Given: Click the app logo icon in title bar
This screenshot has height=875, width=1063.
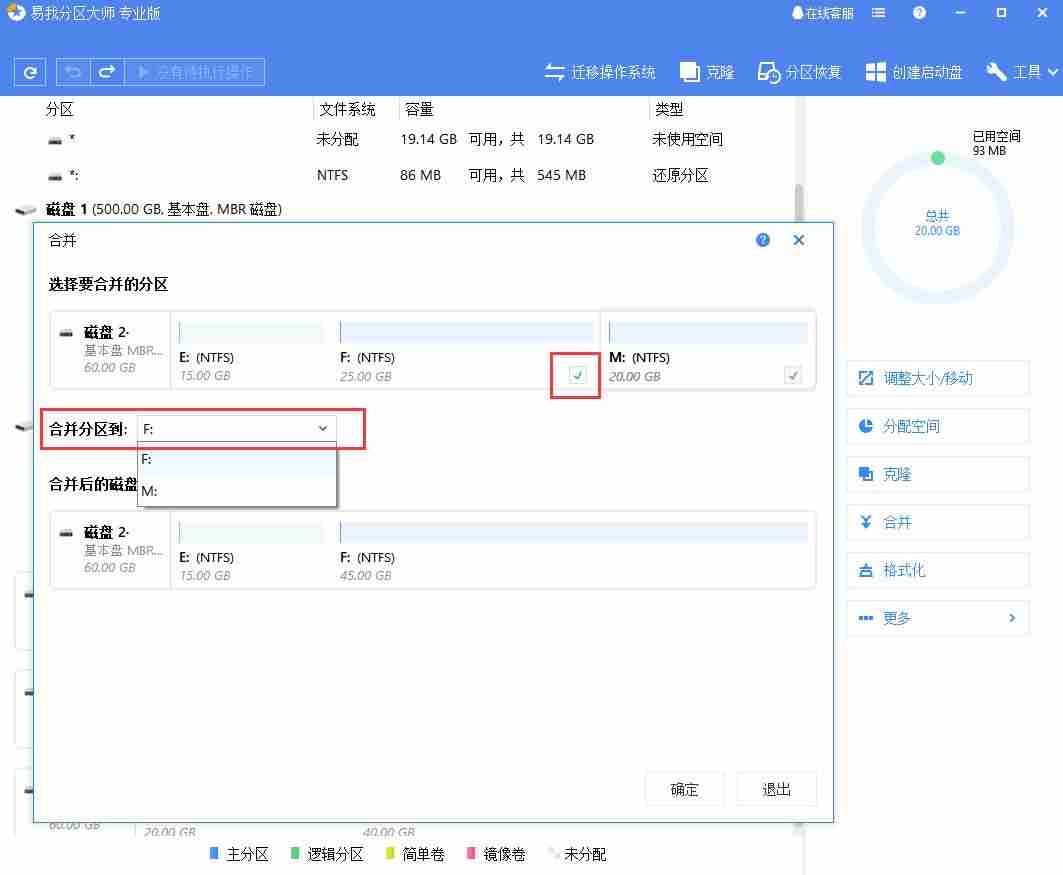Looking at the screenshot, I should coord(15,13).
